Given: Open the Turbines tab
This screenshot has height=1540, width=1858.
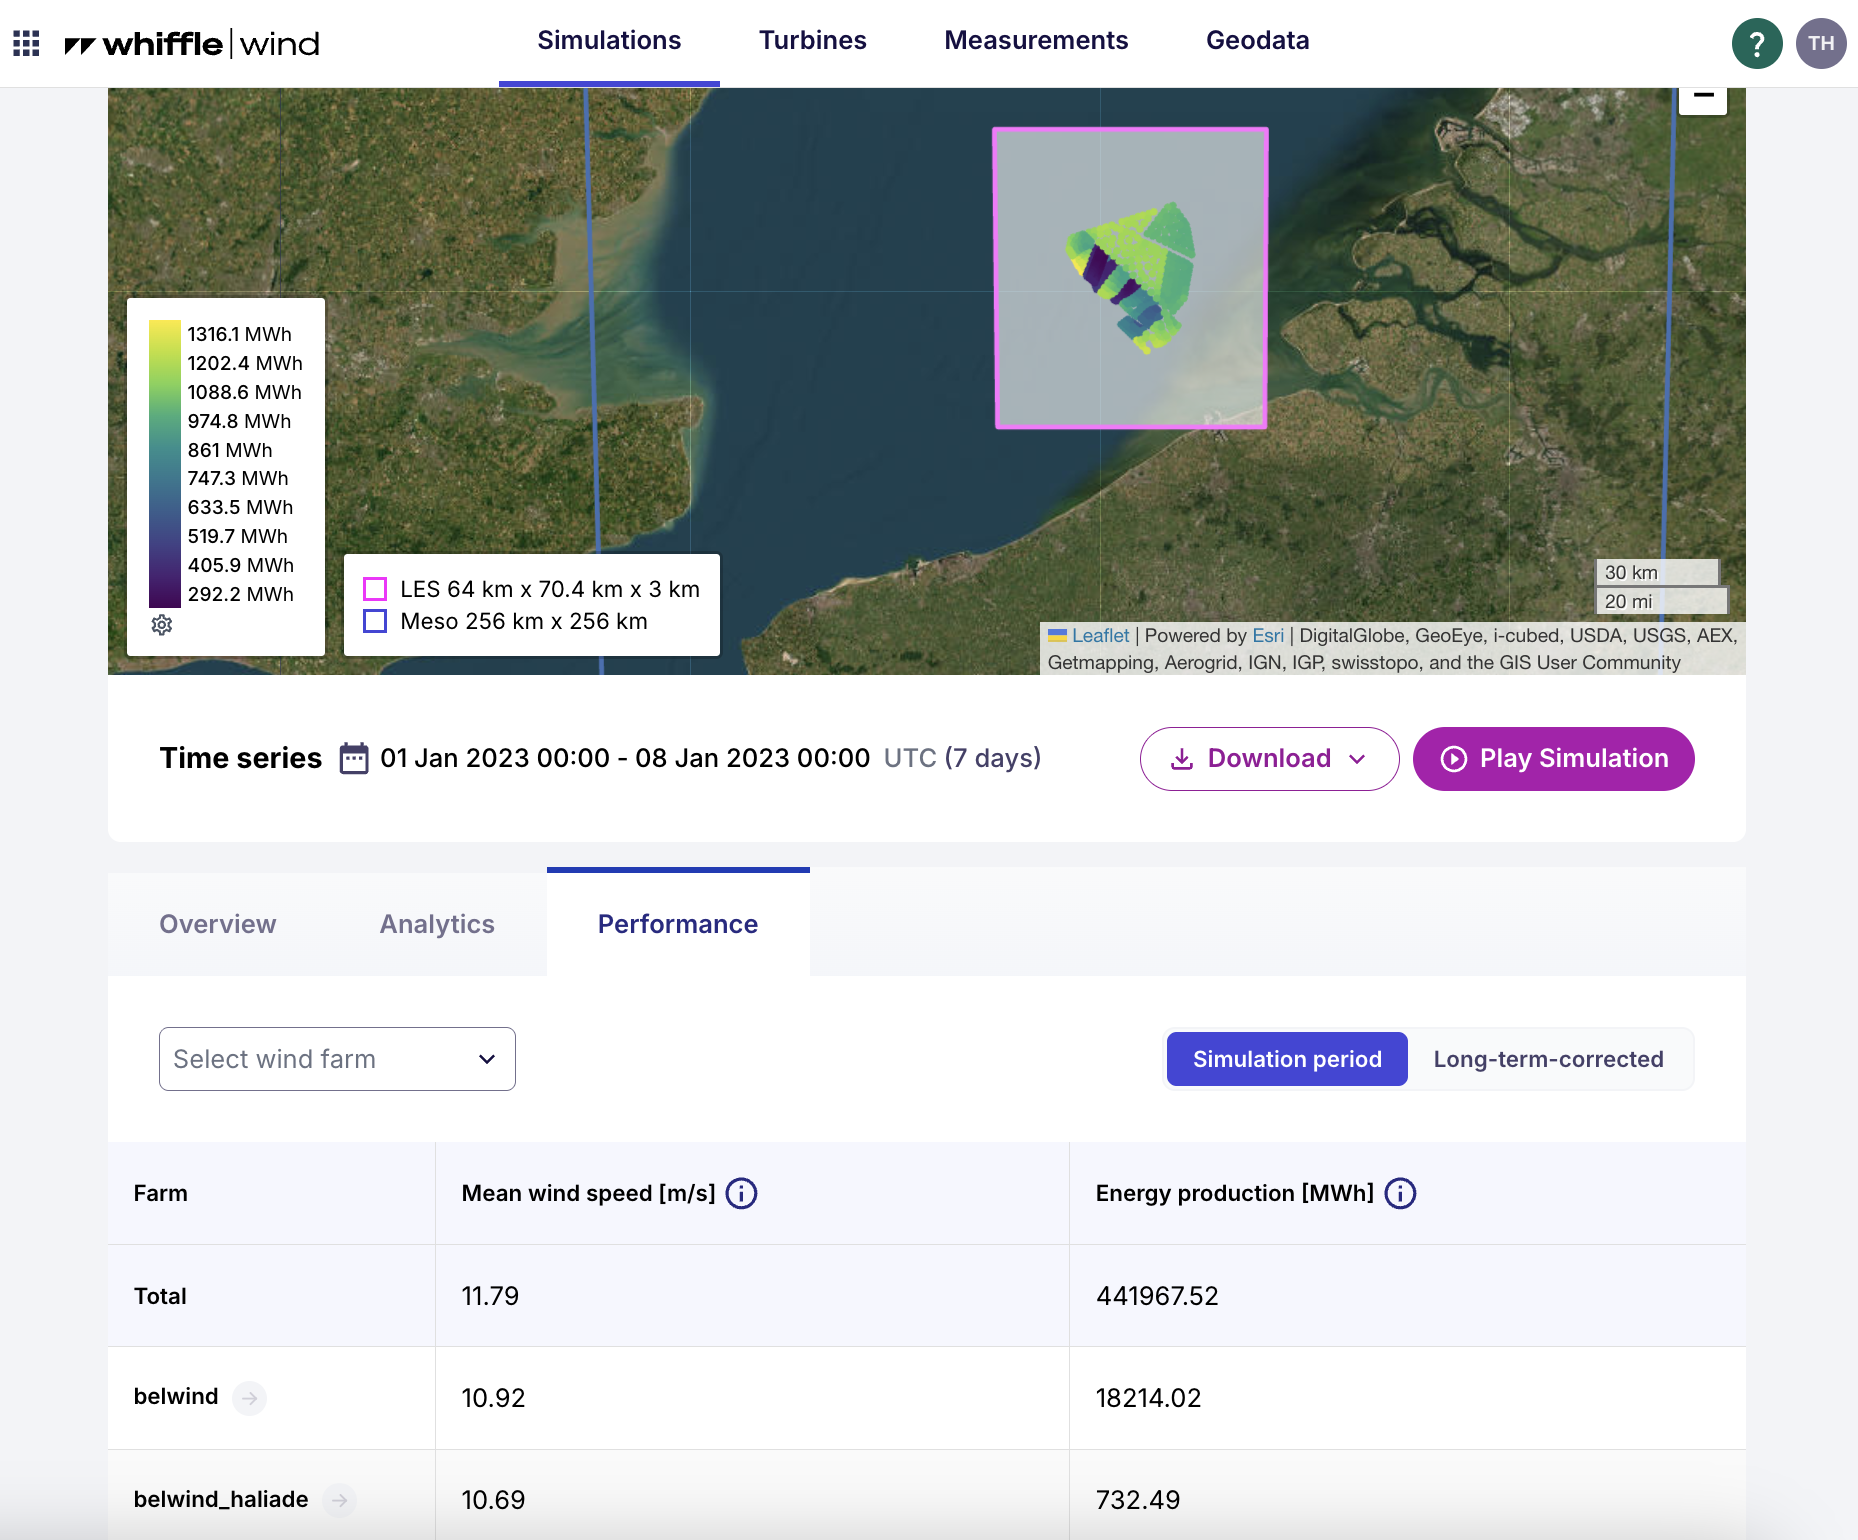Looking at the screenshot, I should (812, 41).
